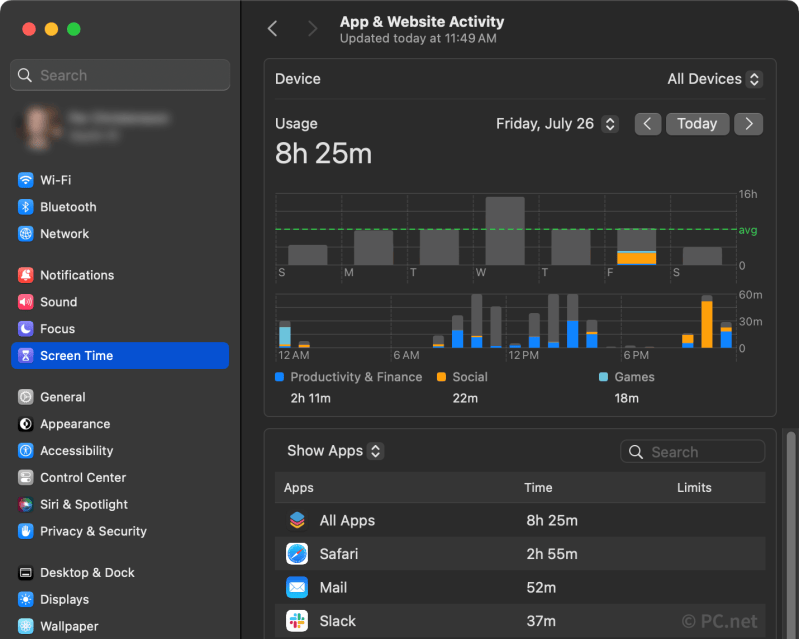Jump to Today's usage
Screen dimensions: 799x639
pos(697,124)
